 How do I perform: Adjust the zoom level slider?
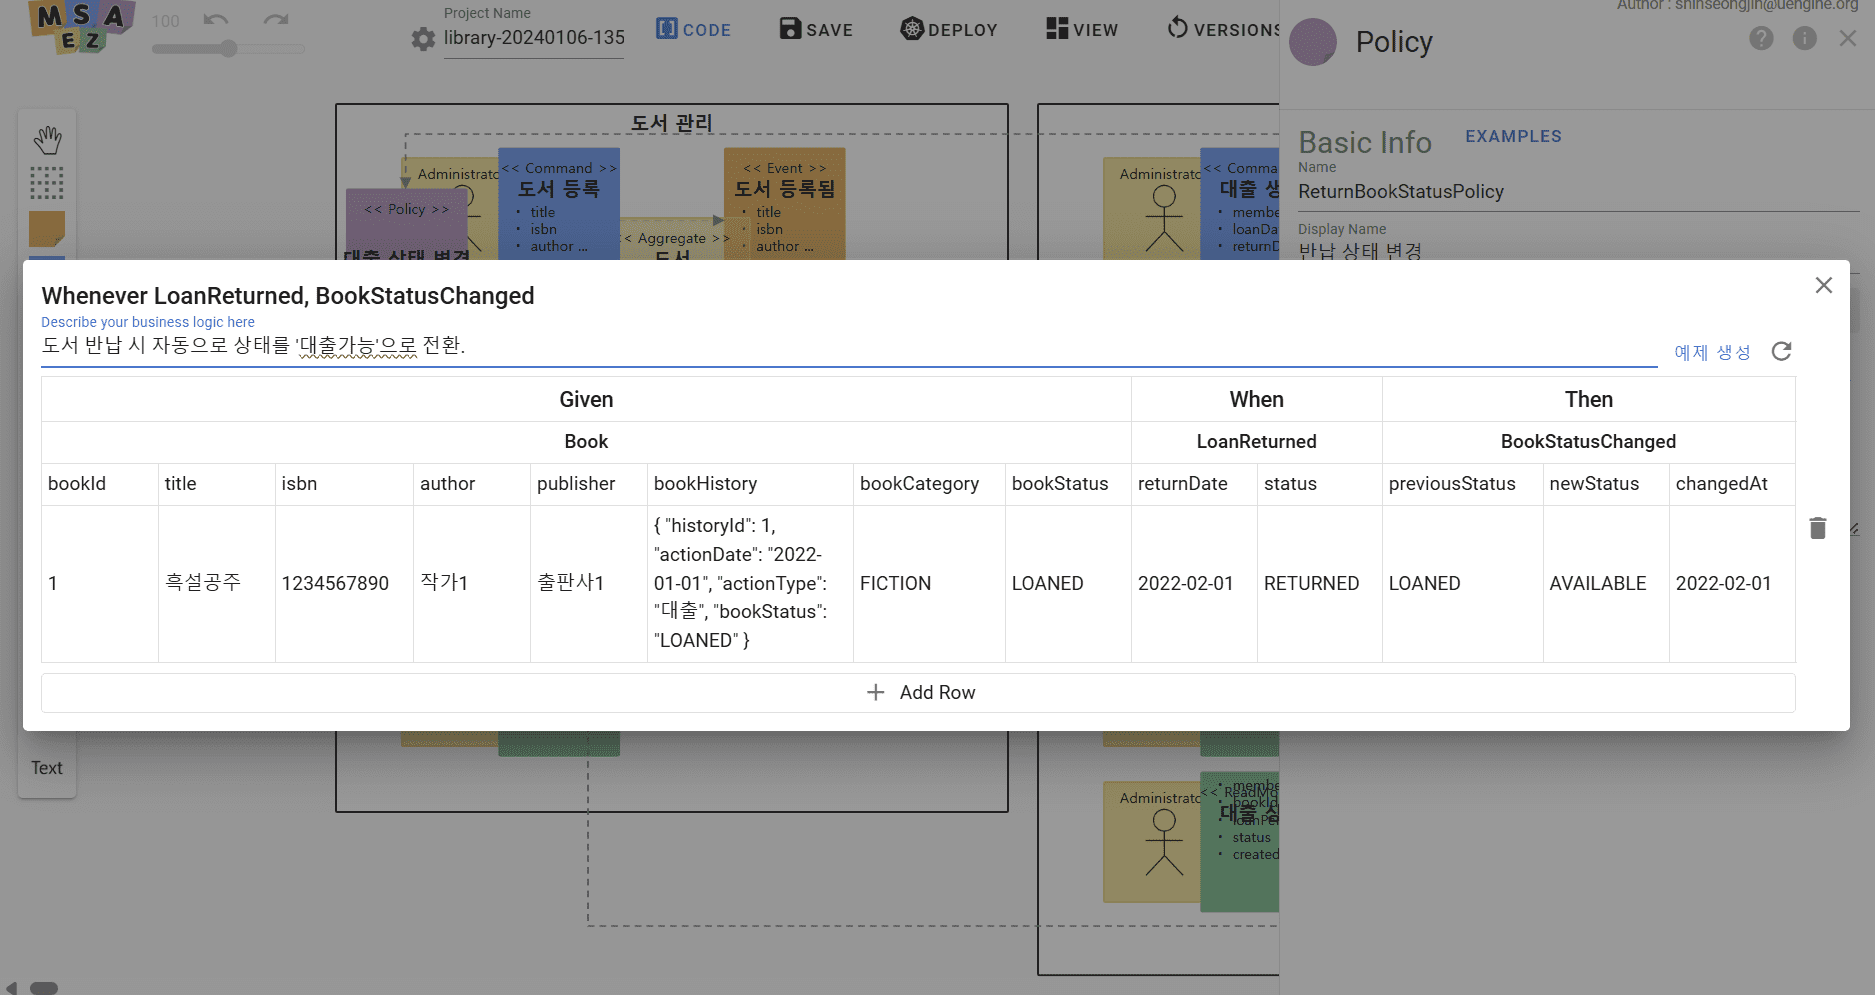click(229, 48)
